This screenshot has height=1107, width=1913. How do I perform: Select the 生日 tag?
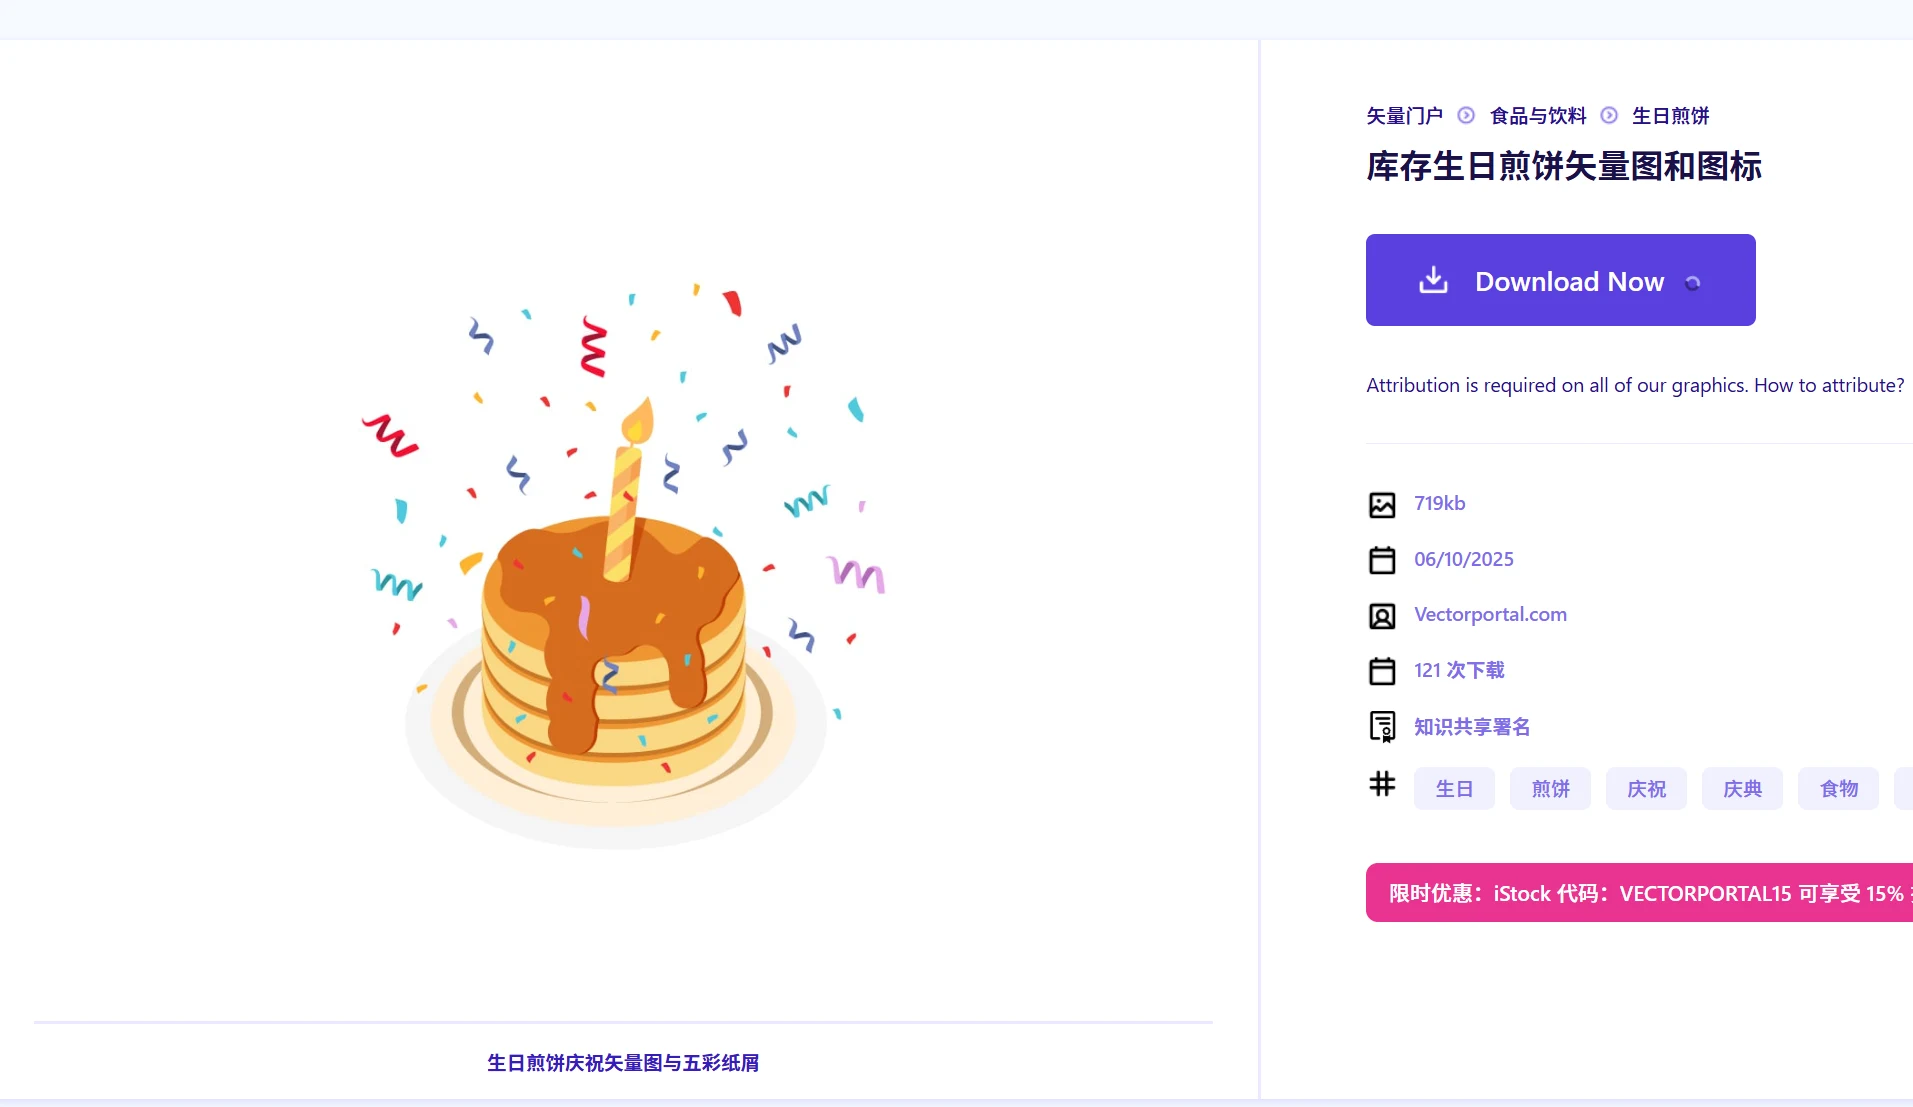pos(1454,789)
